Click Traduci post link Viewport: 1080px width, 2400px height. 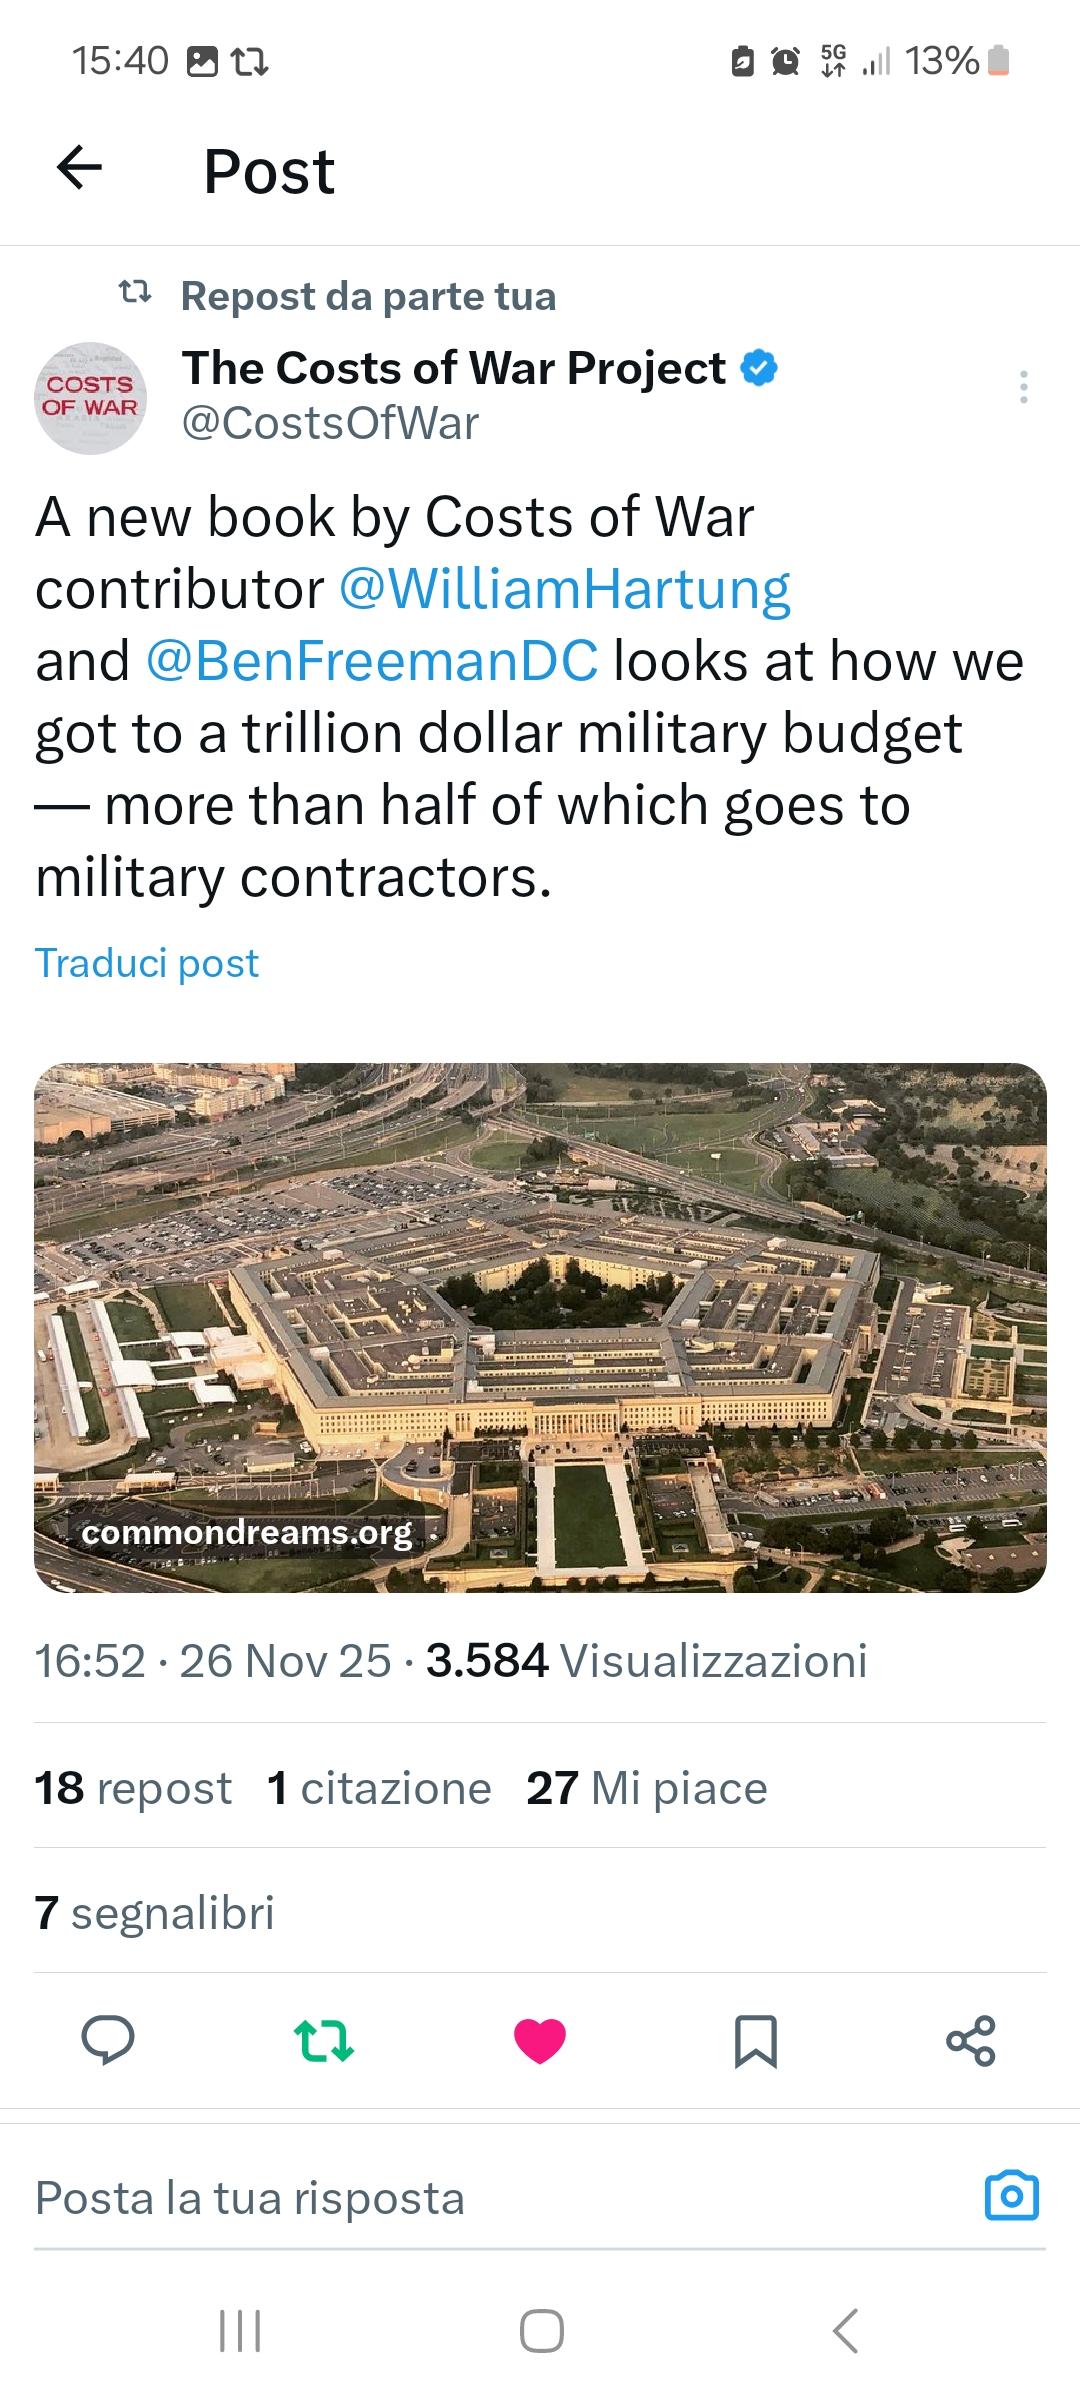(x=147, y=963)
